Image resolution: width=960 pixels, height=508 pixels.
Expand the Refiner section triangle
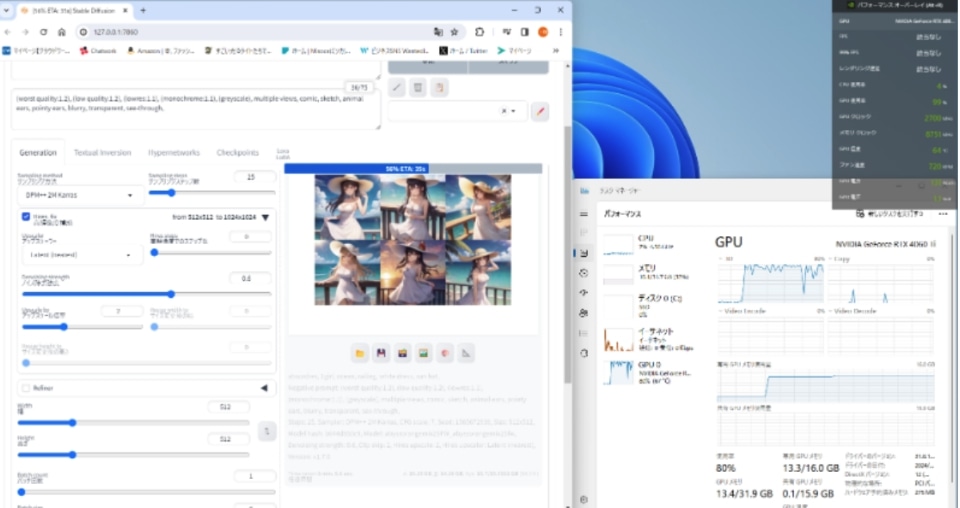[x=264, y=388]
